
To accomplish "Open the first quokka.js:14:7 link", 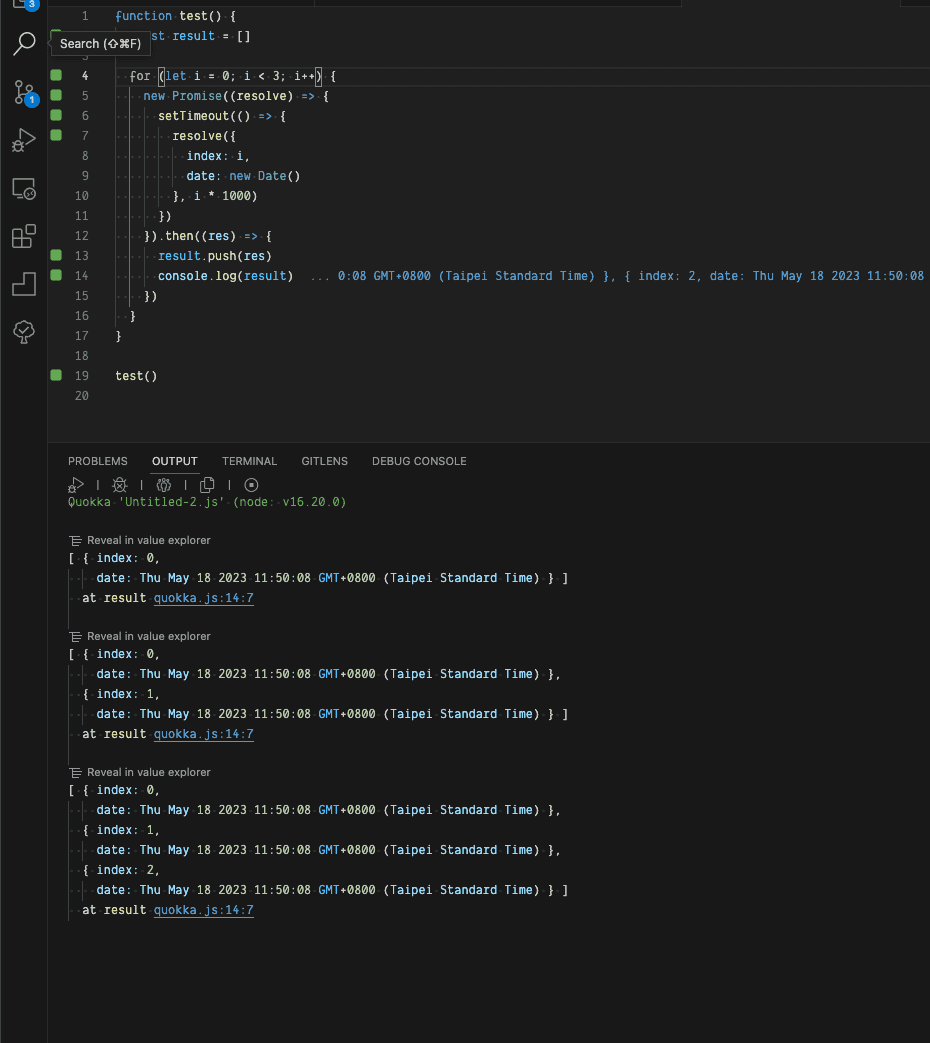I will pos(204,597).
